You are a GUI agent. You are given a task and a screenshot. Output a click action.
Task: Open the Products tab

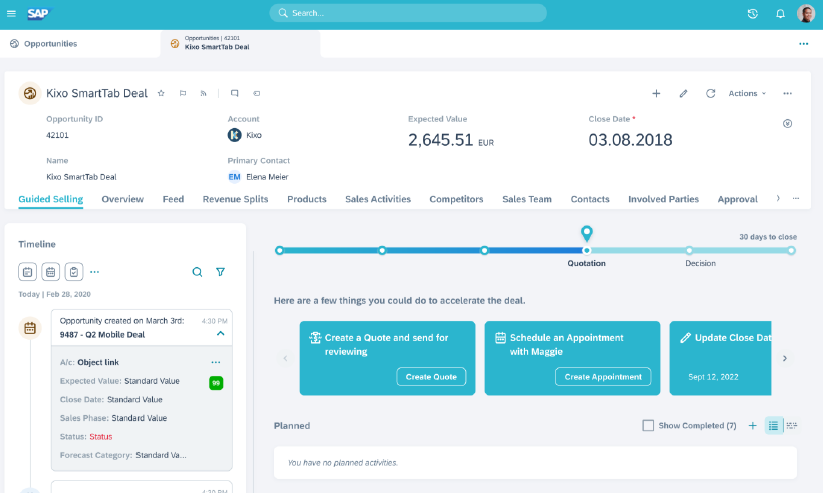[x=307, y=199]
